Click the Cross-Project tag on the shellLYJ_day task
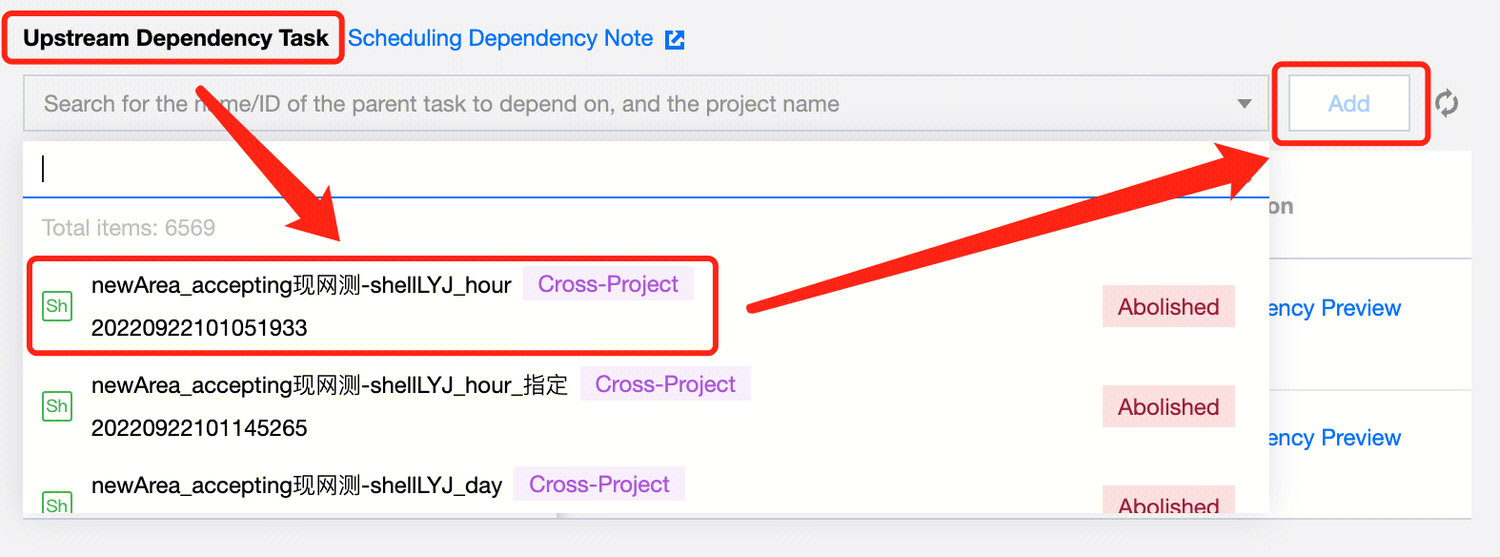1500x557 pixels. click(599, 485)
